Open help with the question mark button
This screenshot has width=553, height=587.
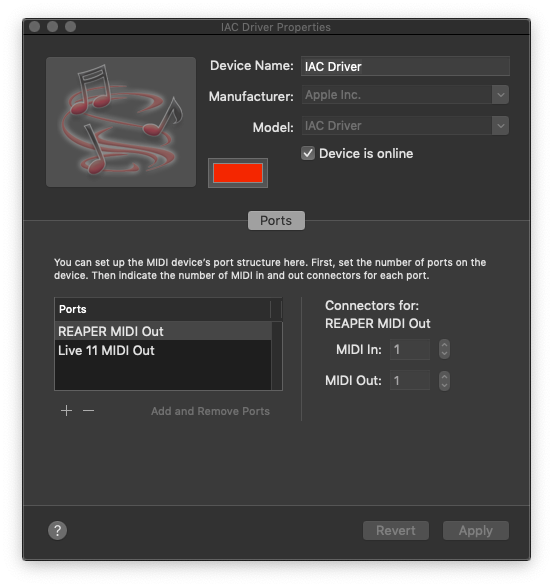tap(57, 530)
